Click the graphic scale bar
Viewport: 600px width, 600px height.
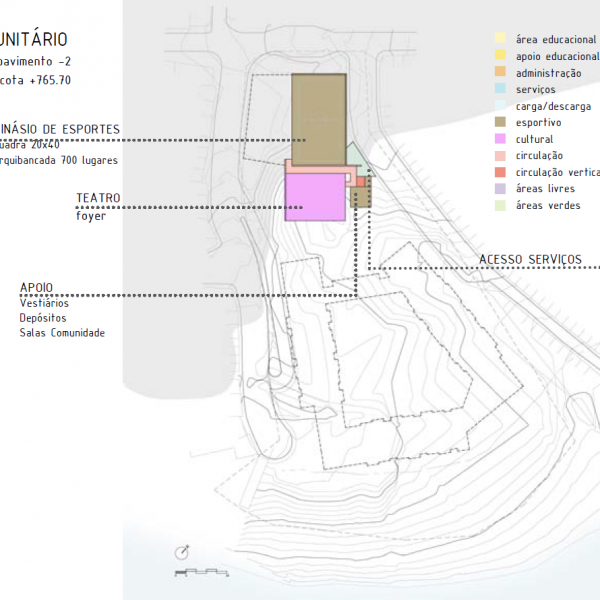pos(202,572)
